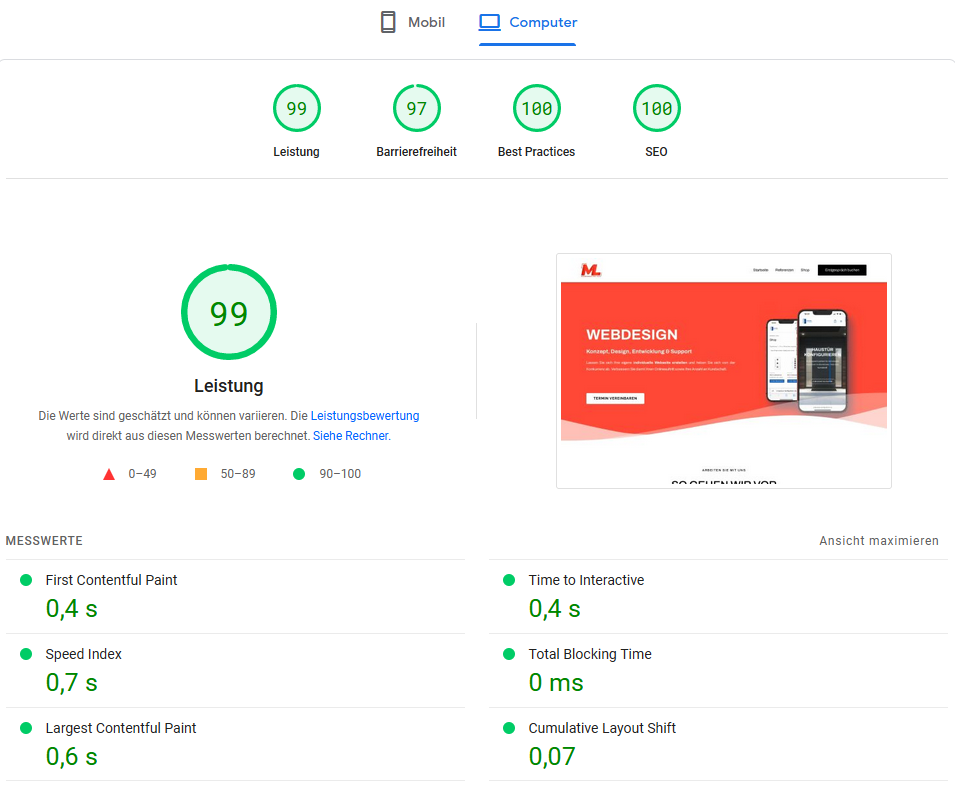Click the First Contentful Paint metric label
Screen dimensions: 955x787
pyautogui.click(x=111, y=580)
